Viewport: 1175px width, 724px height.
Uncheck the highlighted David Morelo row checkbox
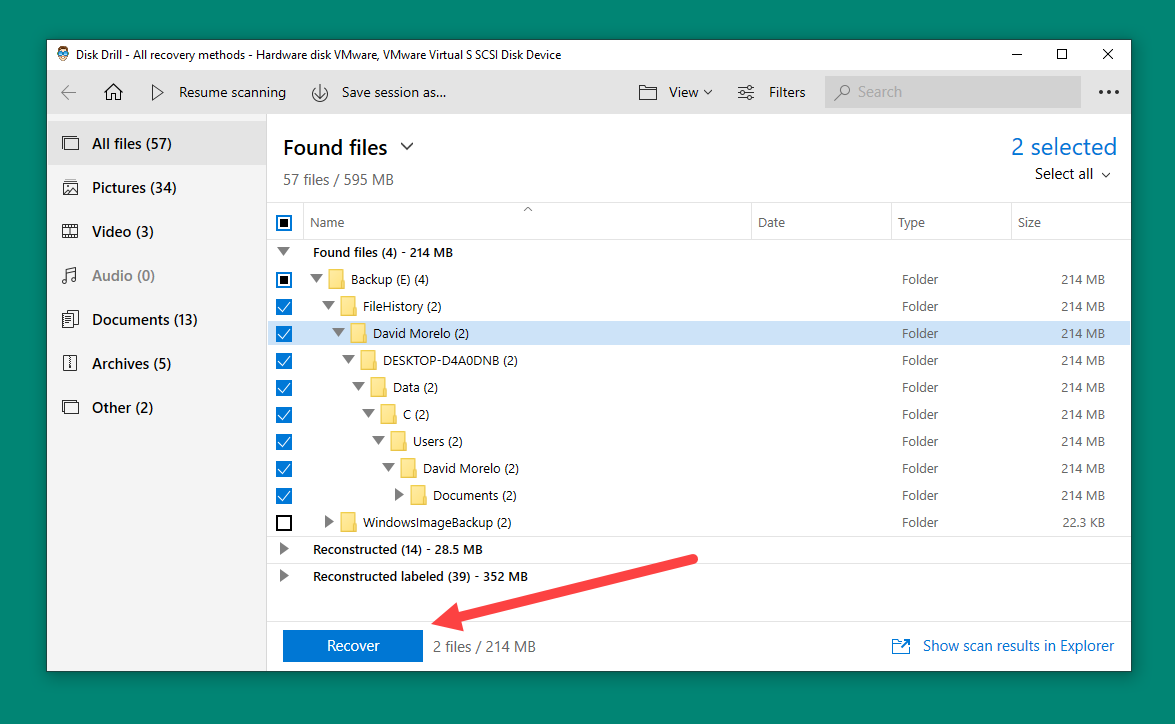pyautogui.click(x=284, y=334)
